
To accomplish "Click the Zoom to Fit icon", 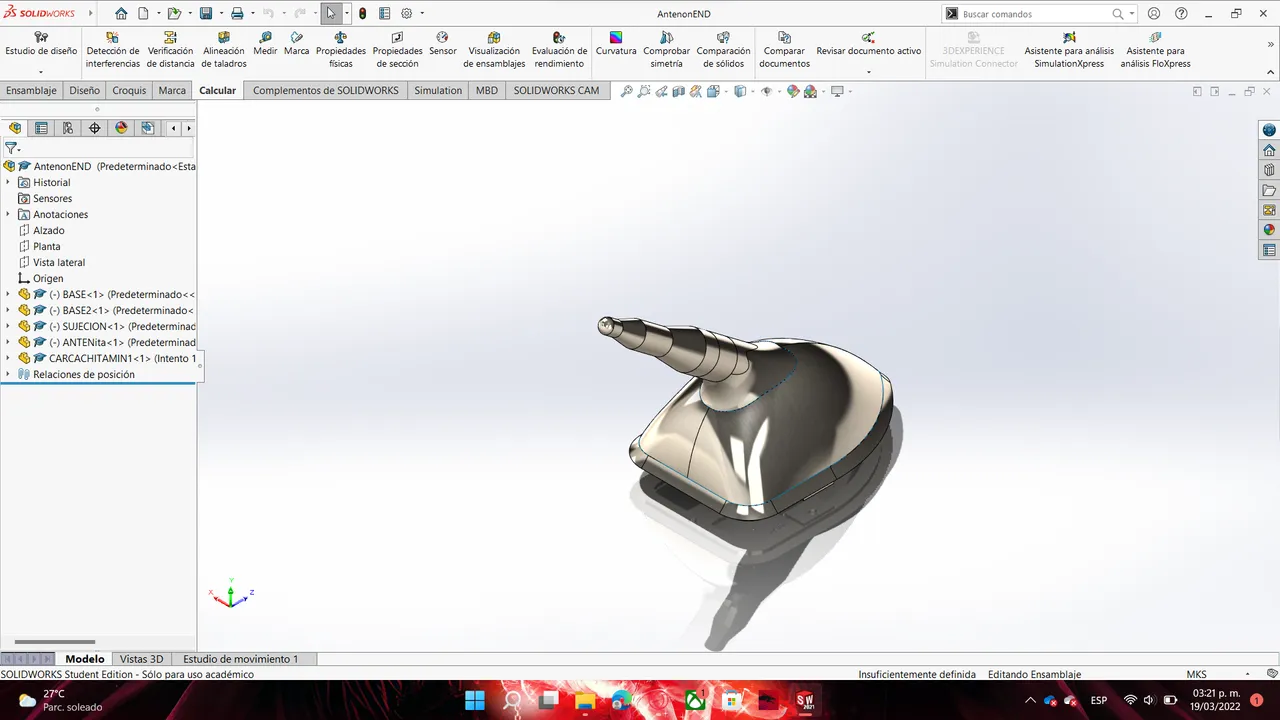I will click(627, 91).
